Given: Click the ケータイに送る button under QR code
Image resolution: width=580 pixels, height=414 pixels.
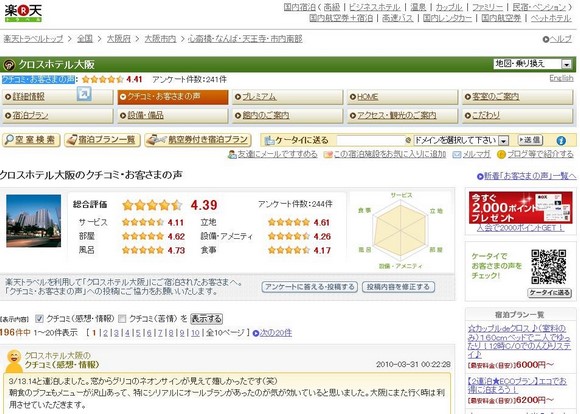Looking at the screenshot, I should (x=549, y=293).
